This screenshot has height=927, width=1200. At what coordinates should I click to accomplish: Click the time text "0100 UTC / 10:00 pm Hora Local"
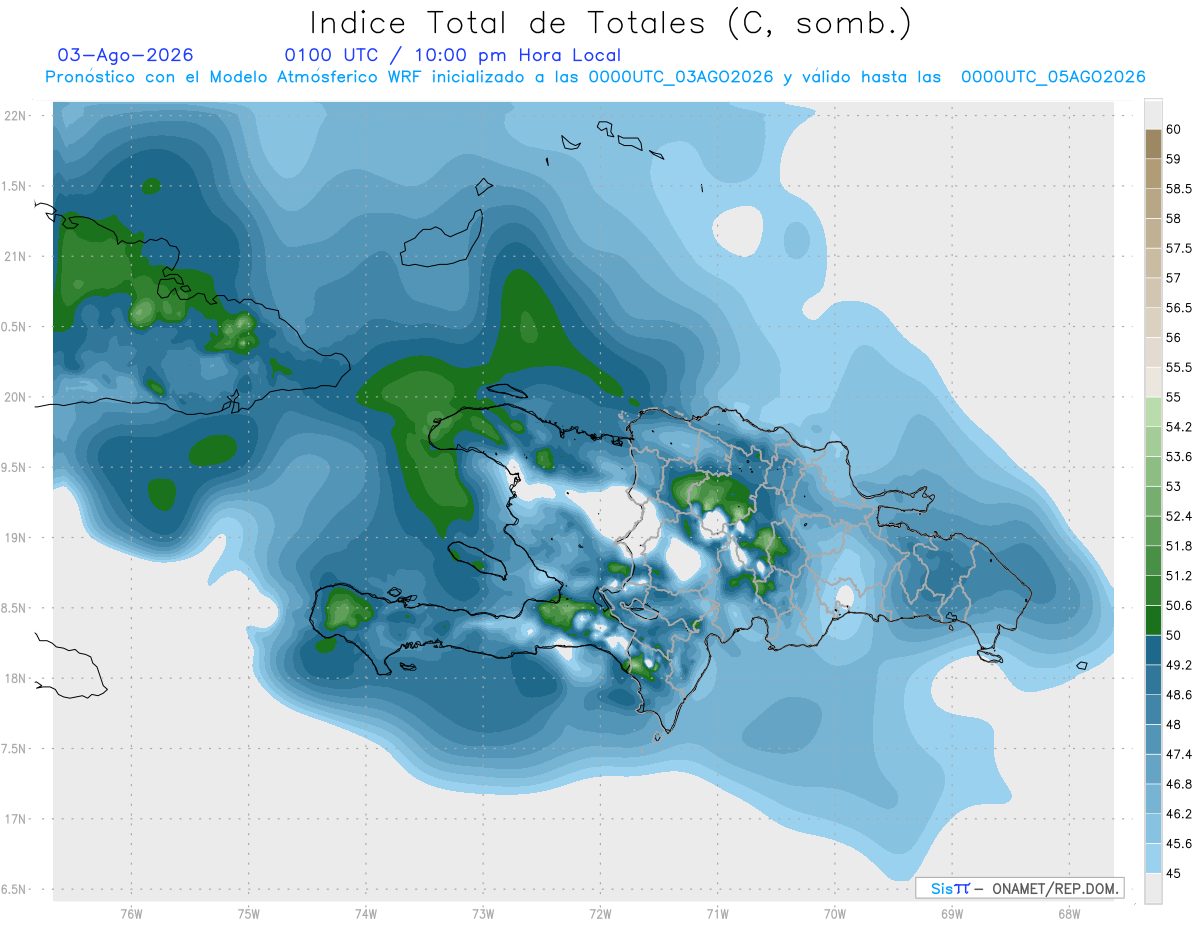(453, 55)
